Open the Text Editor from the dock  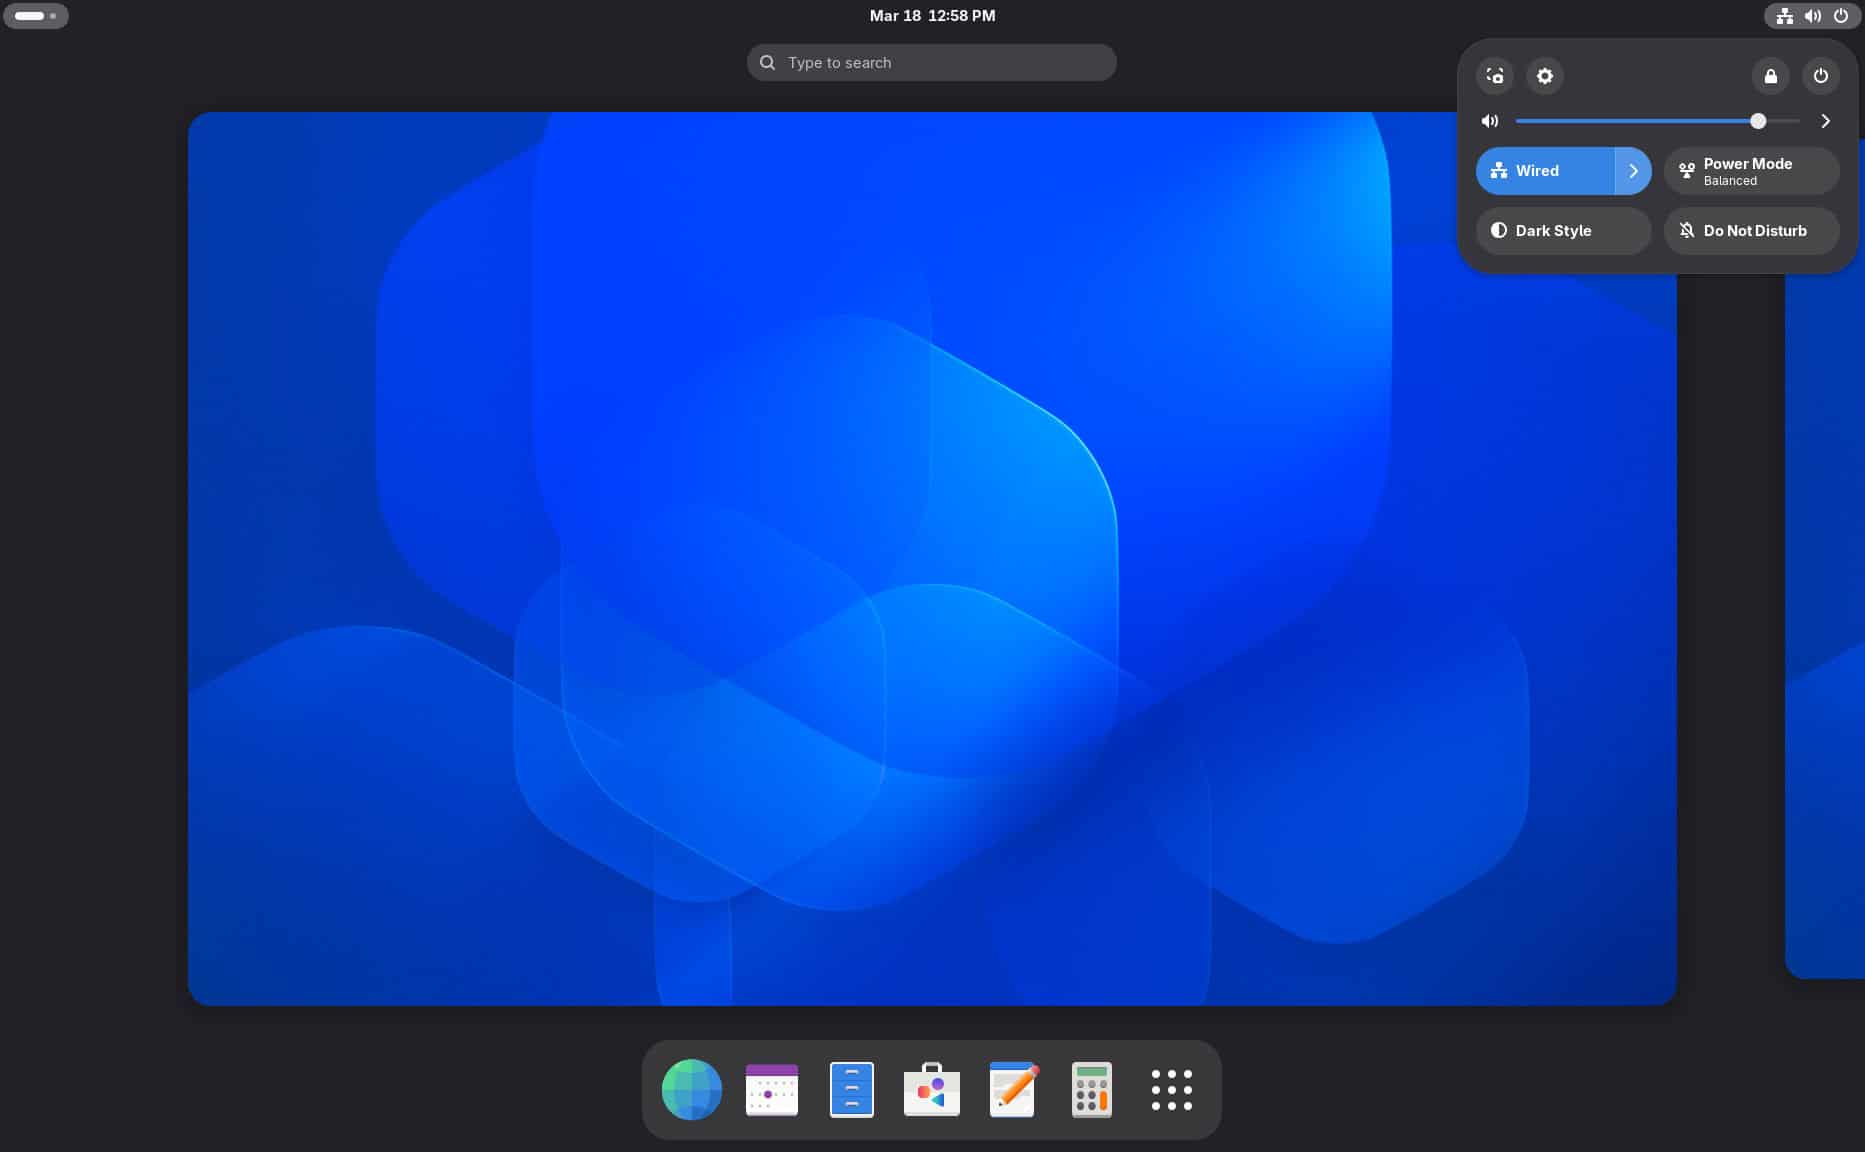(x=1011, y=1089)
